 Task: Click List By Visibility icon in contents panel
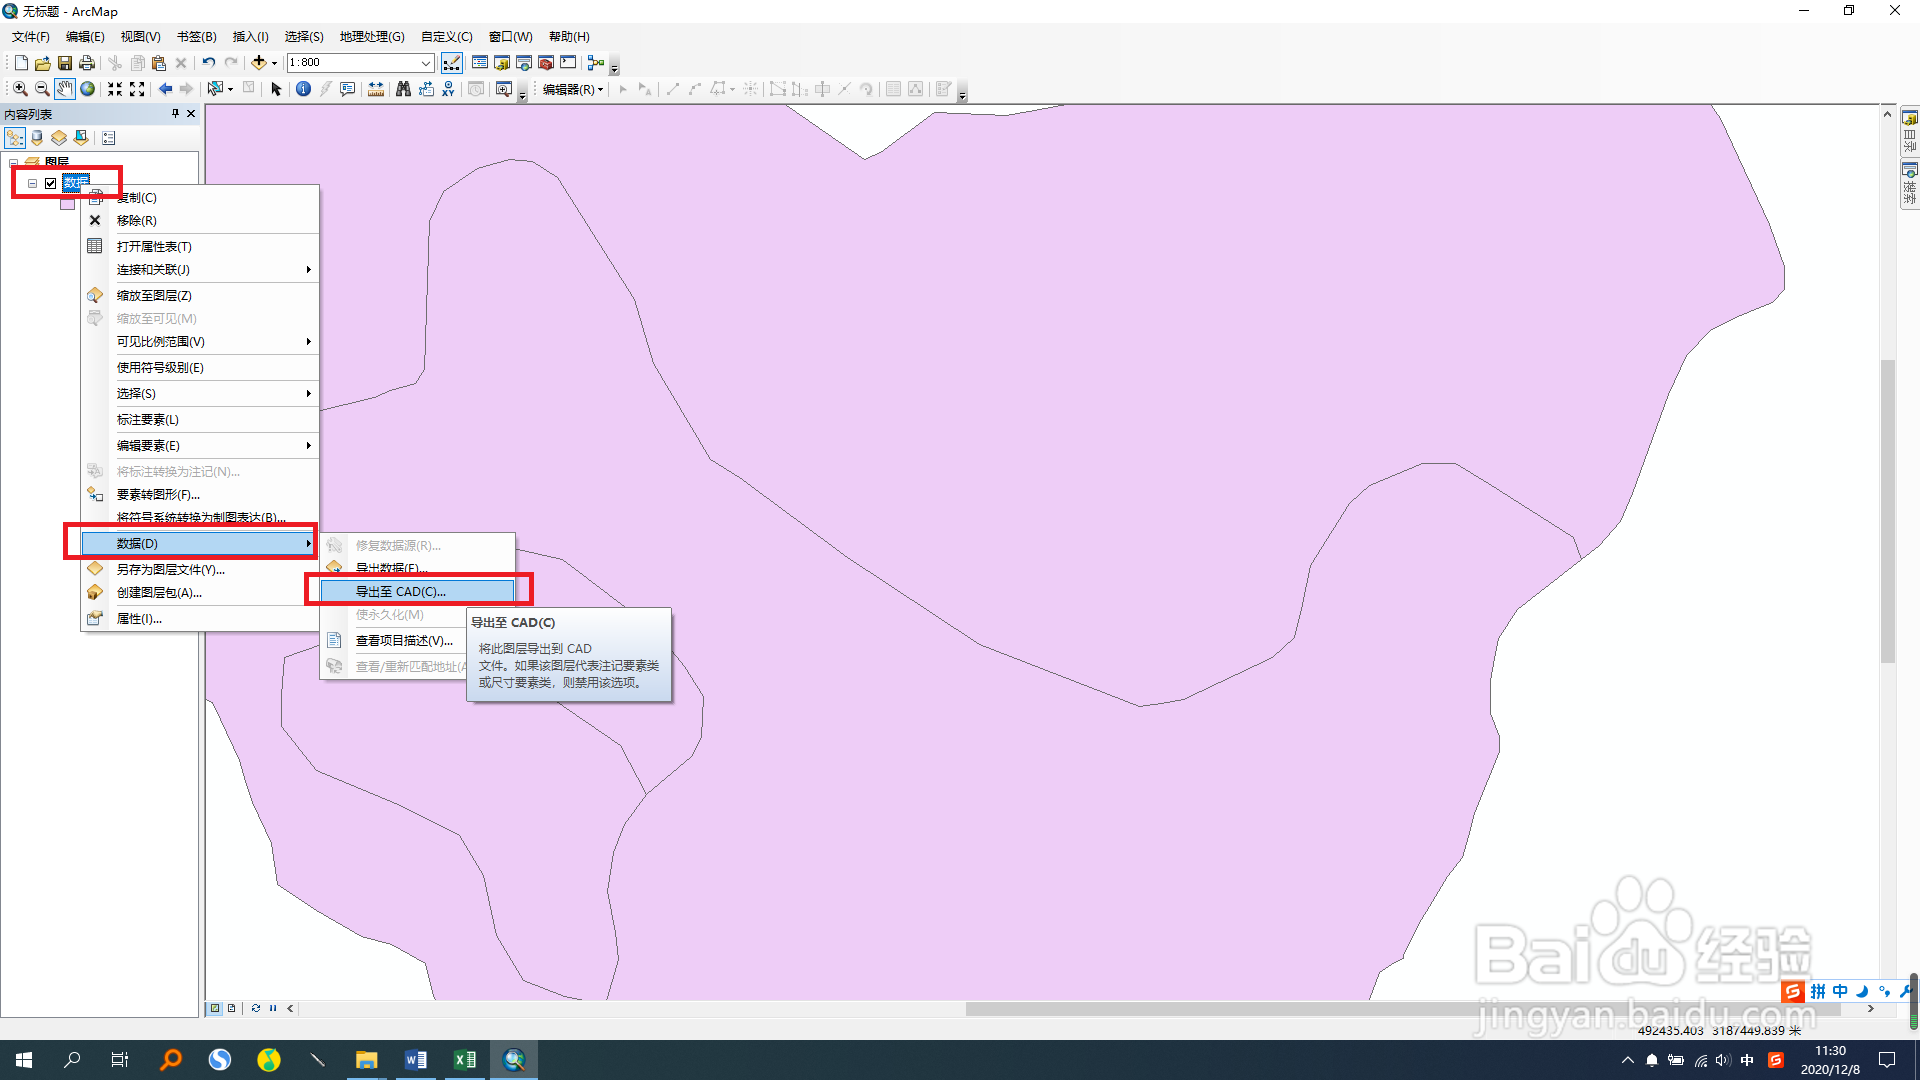click(58, 138)
